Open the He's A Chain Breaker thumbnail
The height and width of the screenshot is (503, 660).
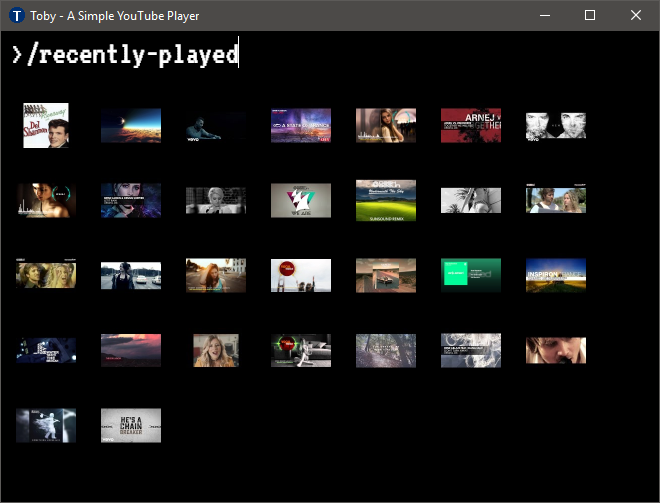click(131, 425)
